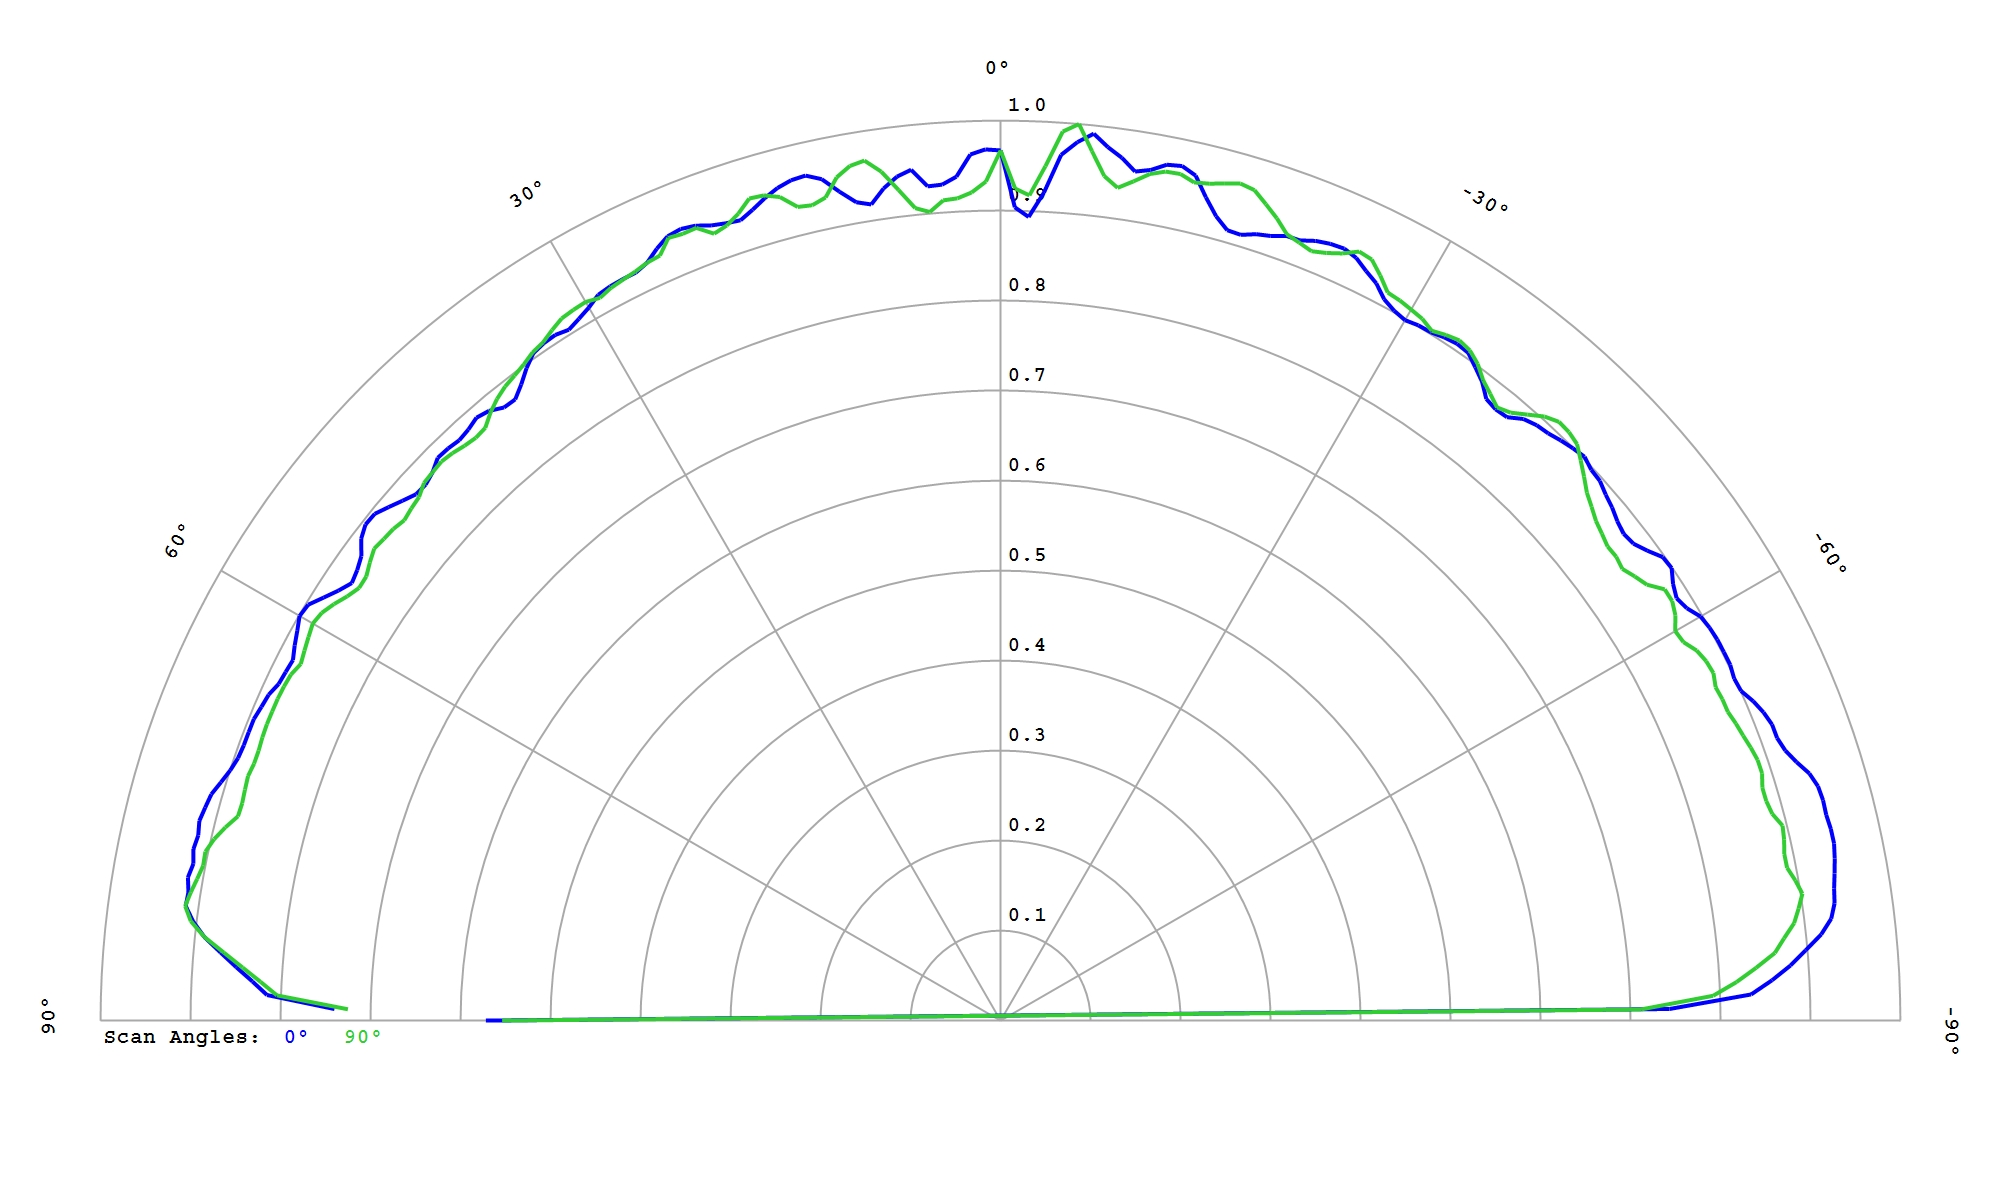The height and width of the screenshot is (1200, 2000).
Task: Select the 30° angular axis label
Action: point(526,194)
